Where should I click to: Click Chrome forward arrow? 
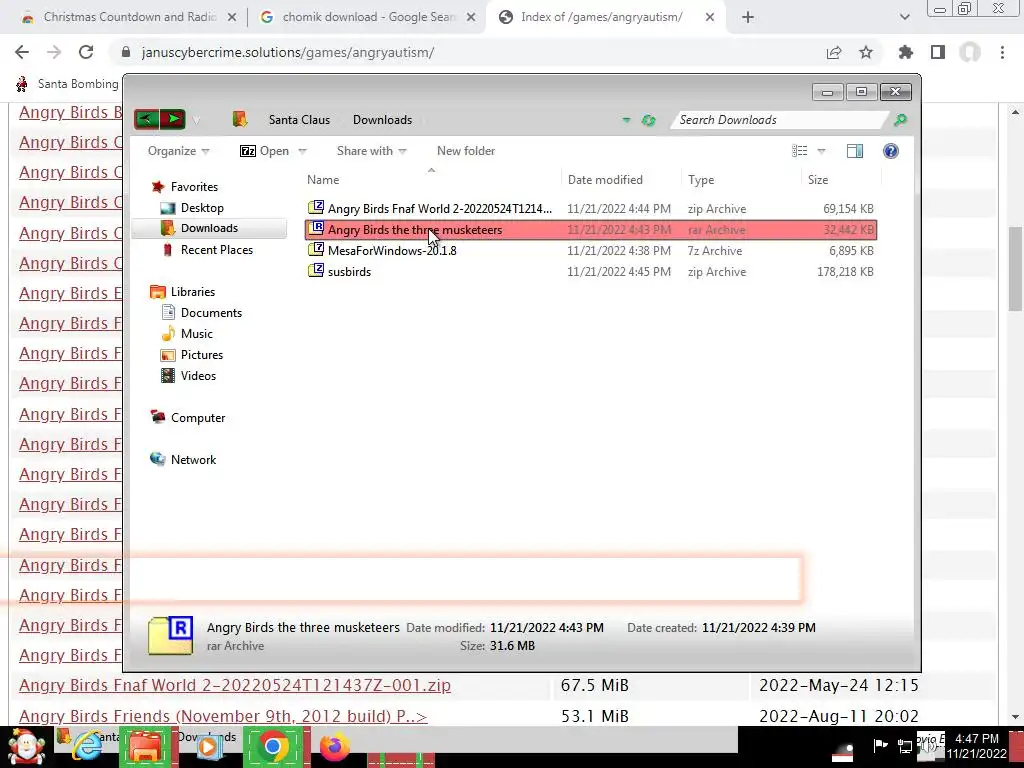tap(54, 52)
